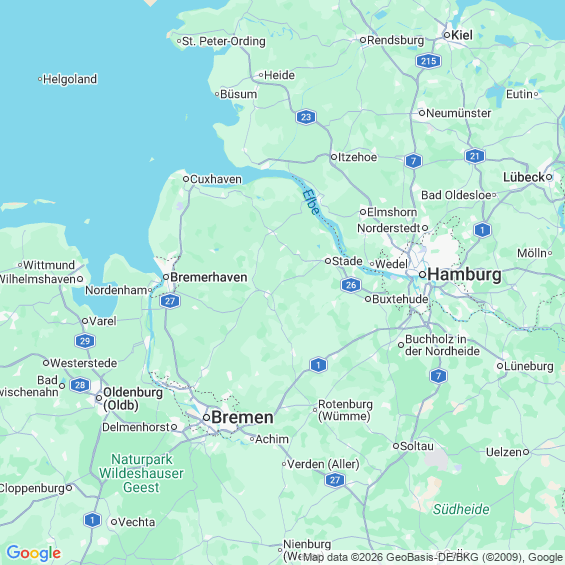
Task: Click the St. Peter-Ording label
Action: click(224, 41)
